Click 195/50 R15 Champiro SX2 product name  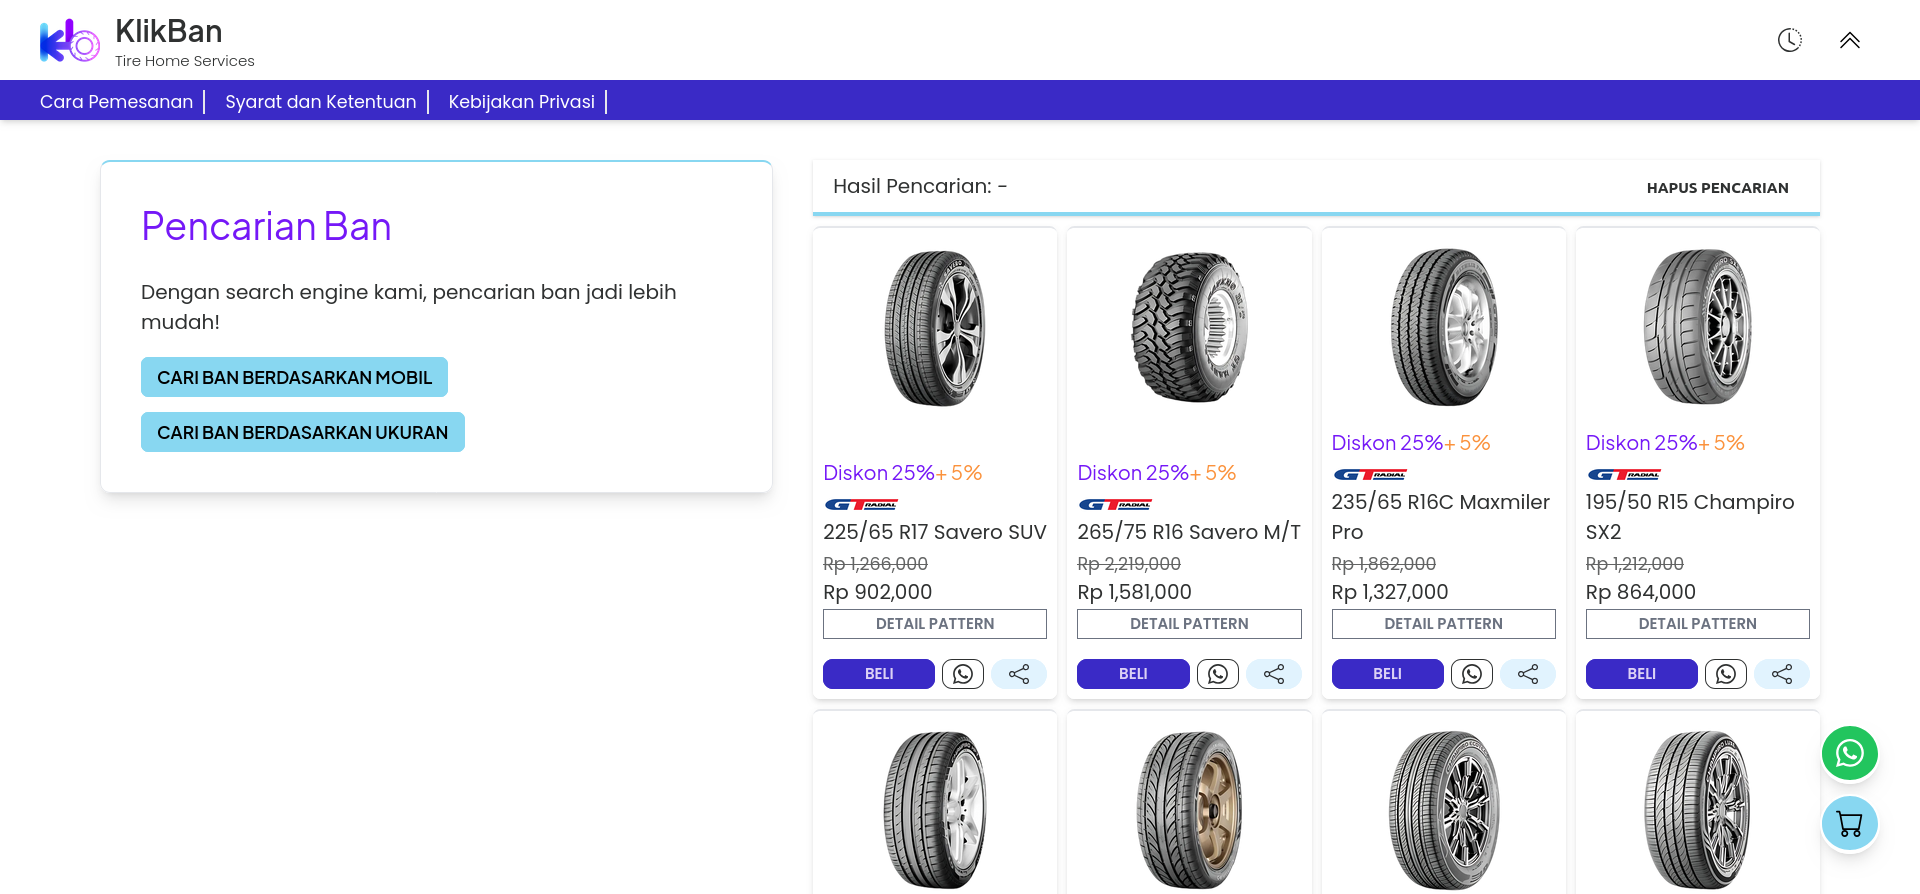(x=1690, y=517)
